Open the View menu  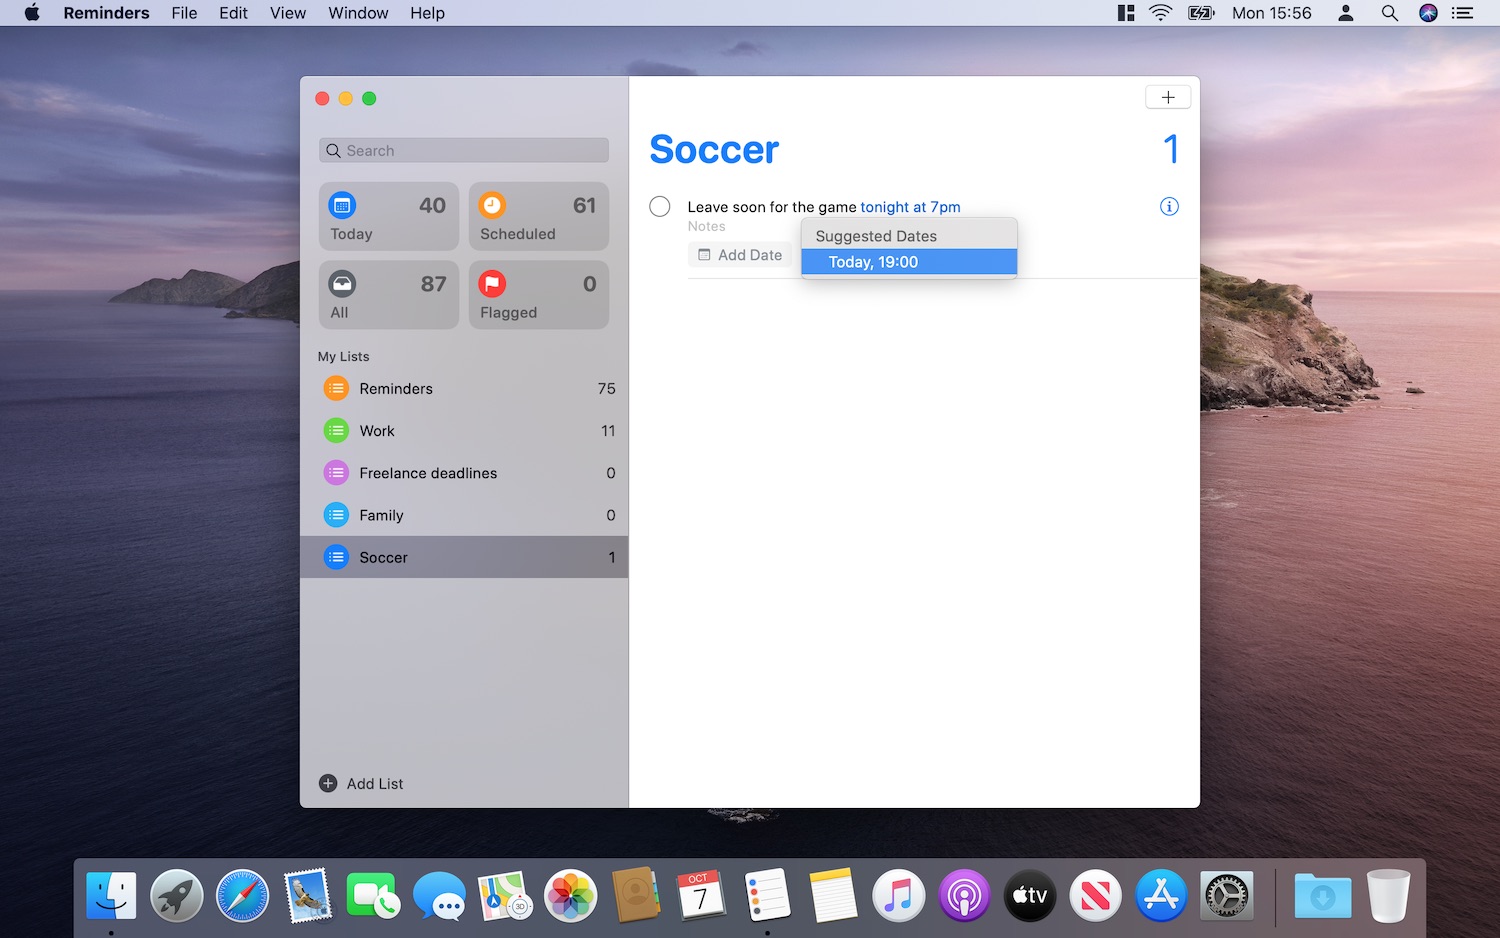tap(287, 13)
